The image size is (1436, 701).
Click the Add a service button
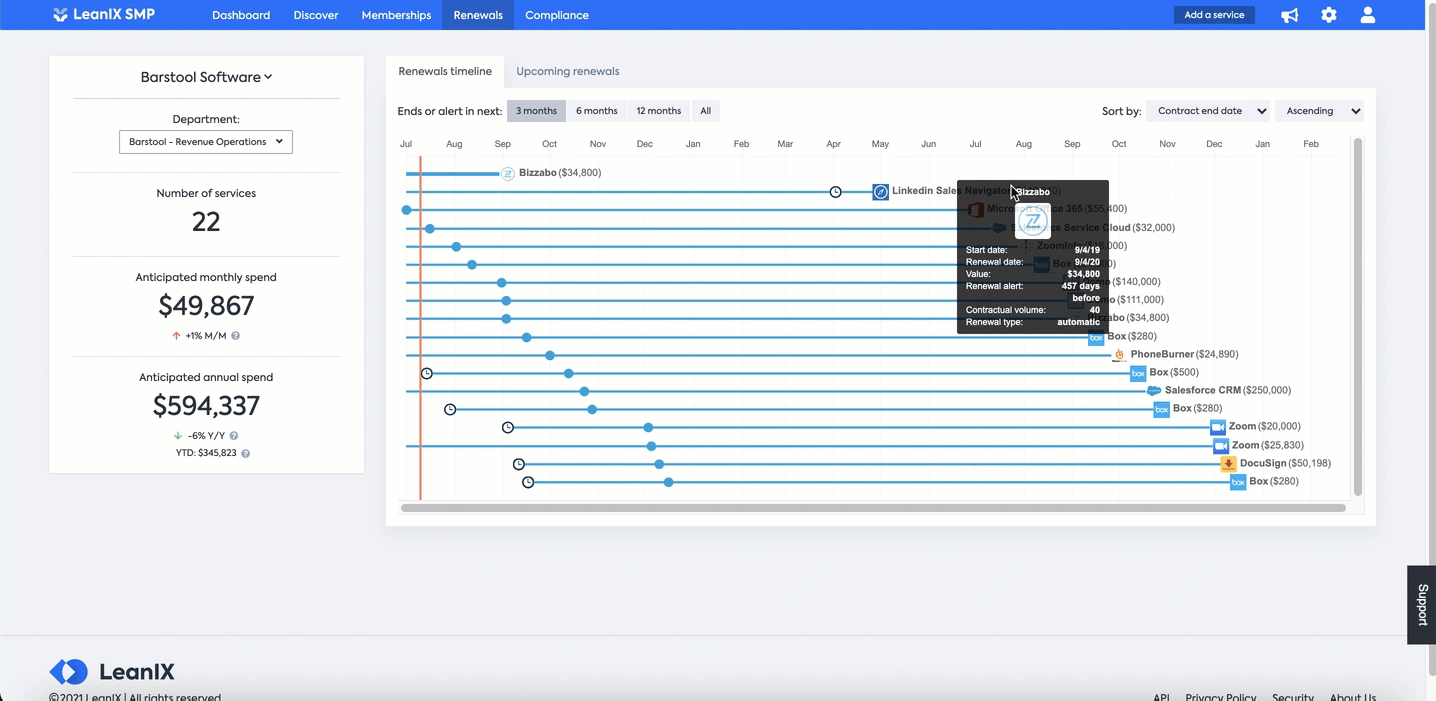pos(1214,15)
